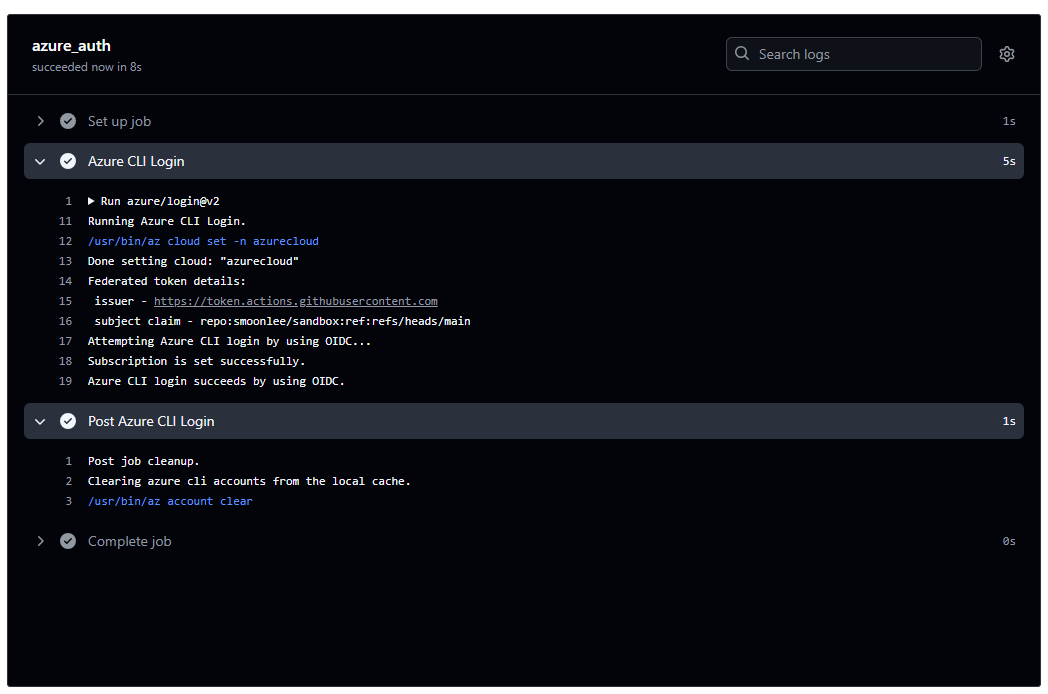Focus the Search logs input field
This screenshot has width=1048, height=694.
[854, 54]
